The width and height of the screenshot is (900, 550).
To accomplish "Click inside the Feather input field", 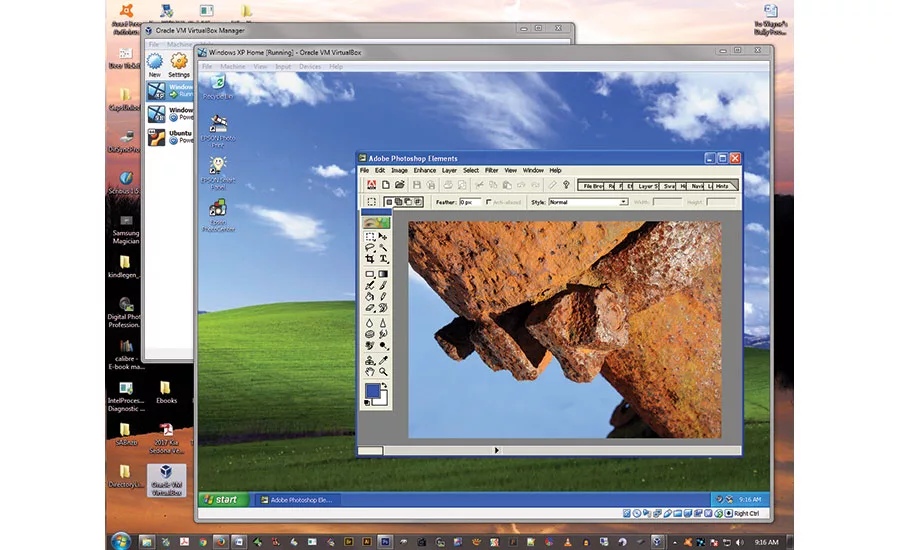I will 470,202.
